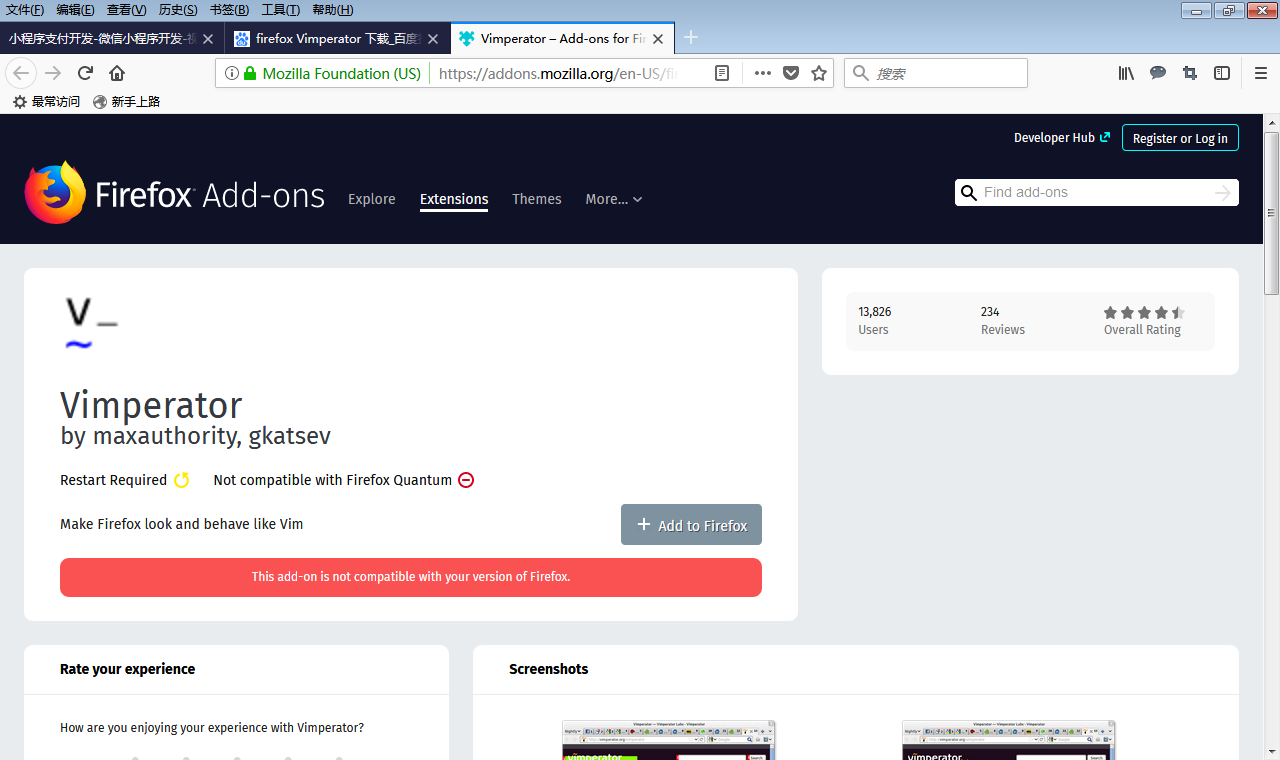Open the 书签(B) menu
Viewport: 1280px width, 760px height.
coord(230,10)
